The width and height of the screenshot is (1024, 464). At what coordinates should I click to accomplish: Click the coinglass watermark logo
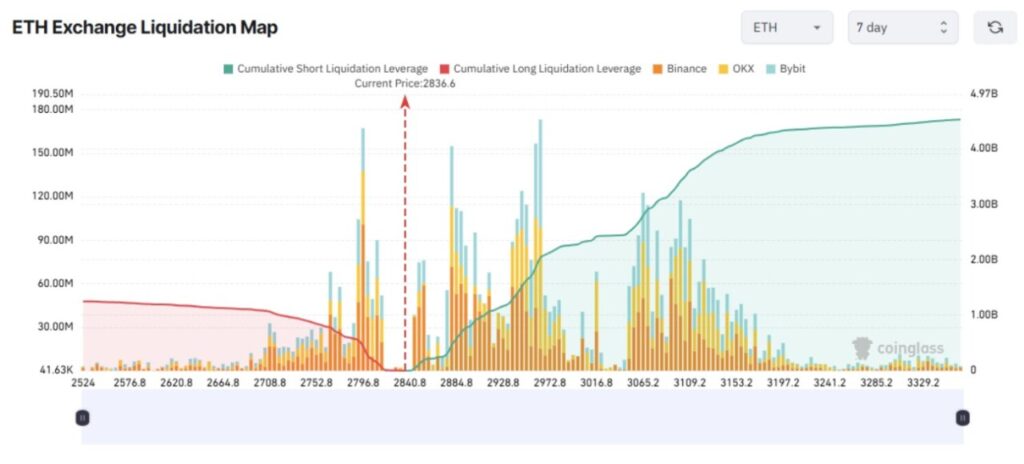pos(898,348)
